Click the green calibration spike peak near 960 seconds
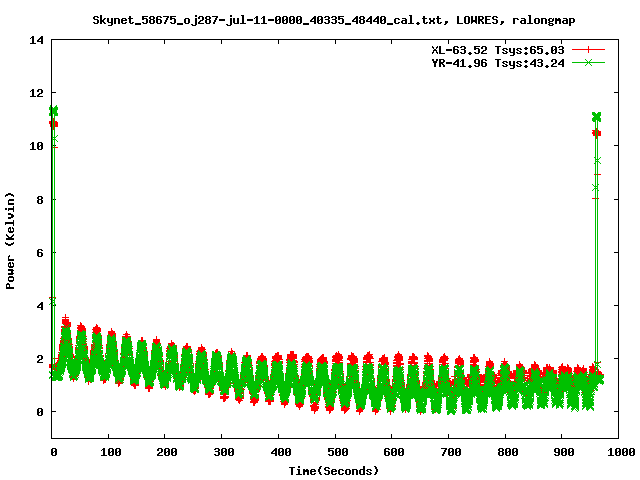 596,117
